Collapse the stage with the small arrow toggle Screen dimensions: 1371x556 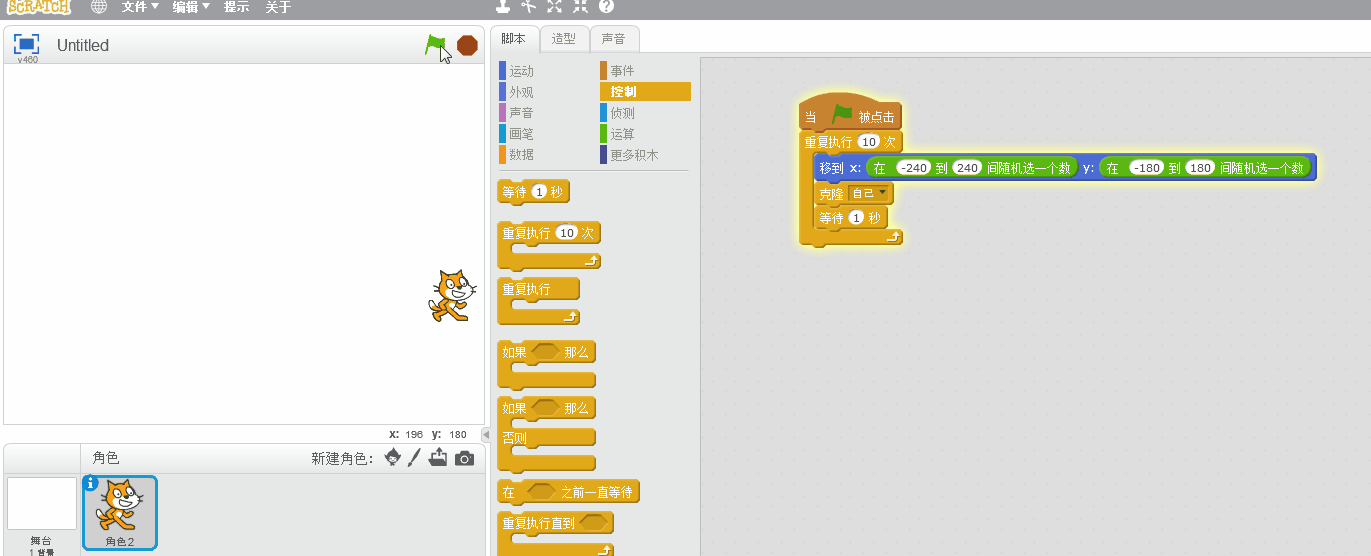click(486, 435)
